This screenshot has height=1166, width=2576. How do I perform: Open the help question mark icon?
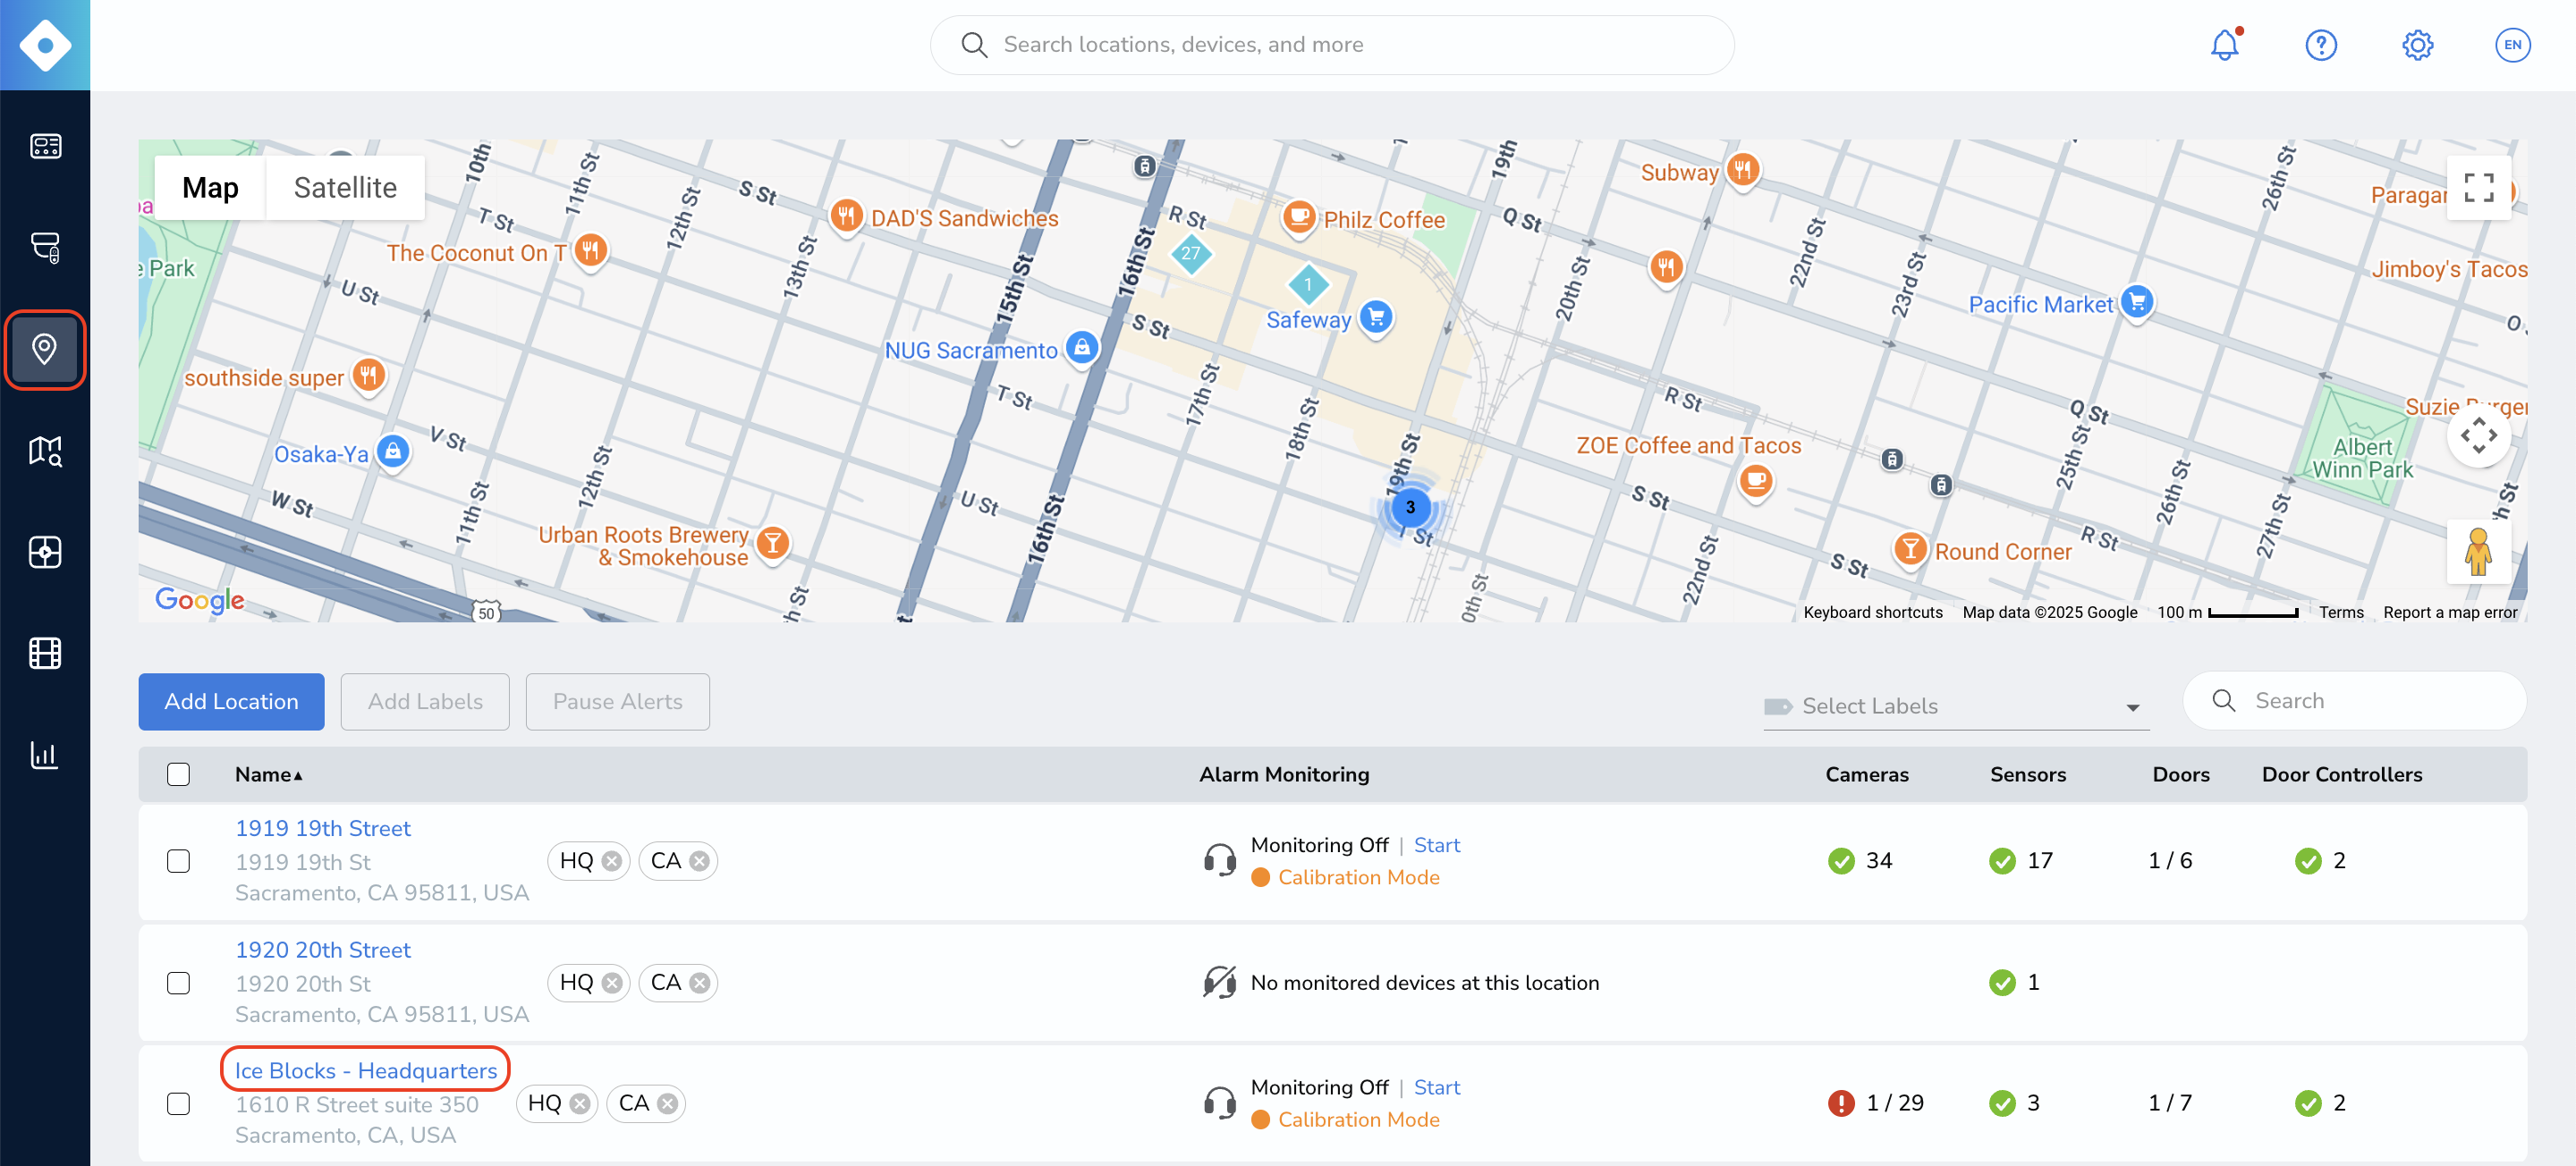2320,45
